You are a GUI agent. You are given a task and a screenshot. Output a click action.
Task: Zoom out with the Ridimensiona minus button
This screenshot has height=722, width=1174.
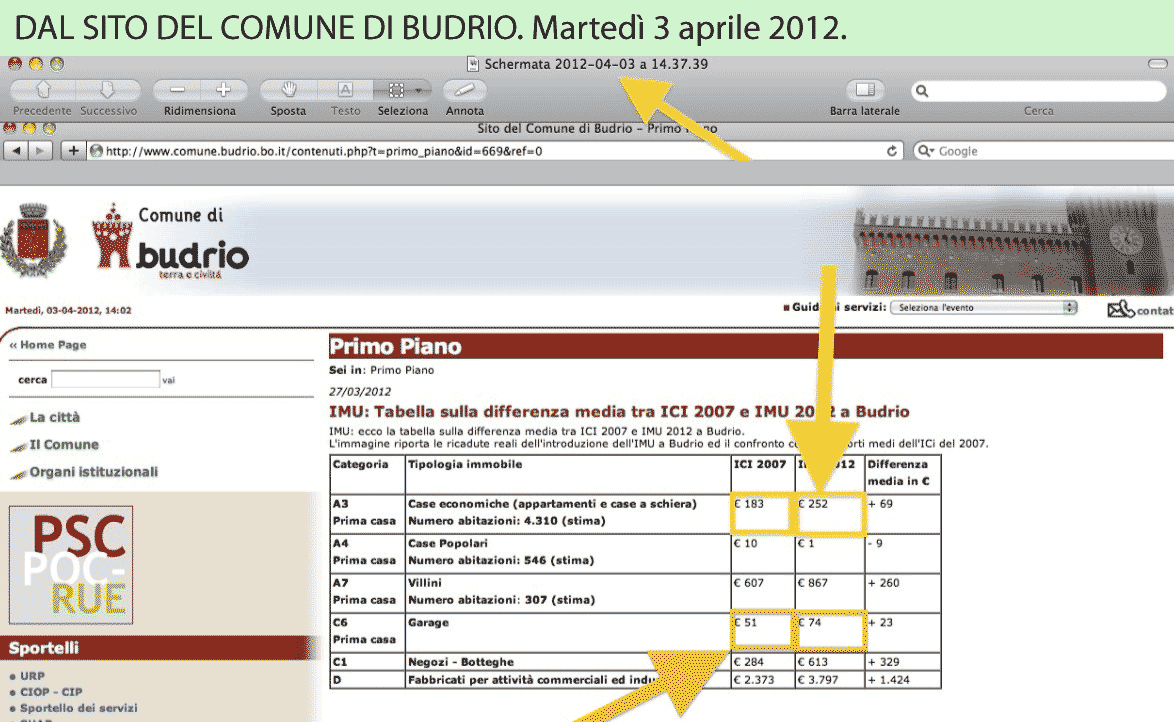(x=177, y=90)
